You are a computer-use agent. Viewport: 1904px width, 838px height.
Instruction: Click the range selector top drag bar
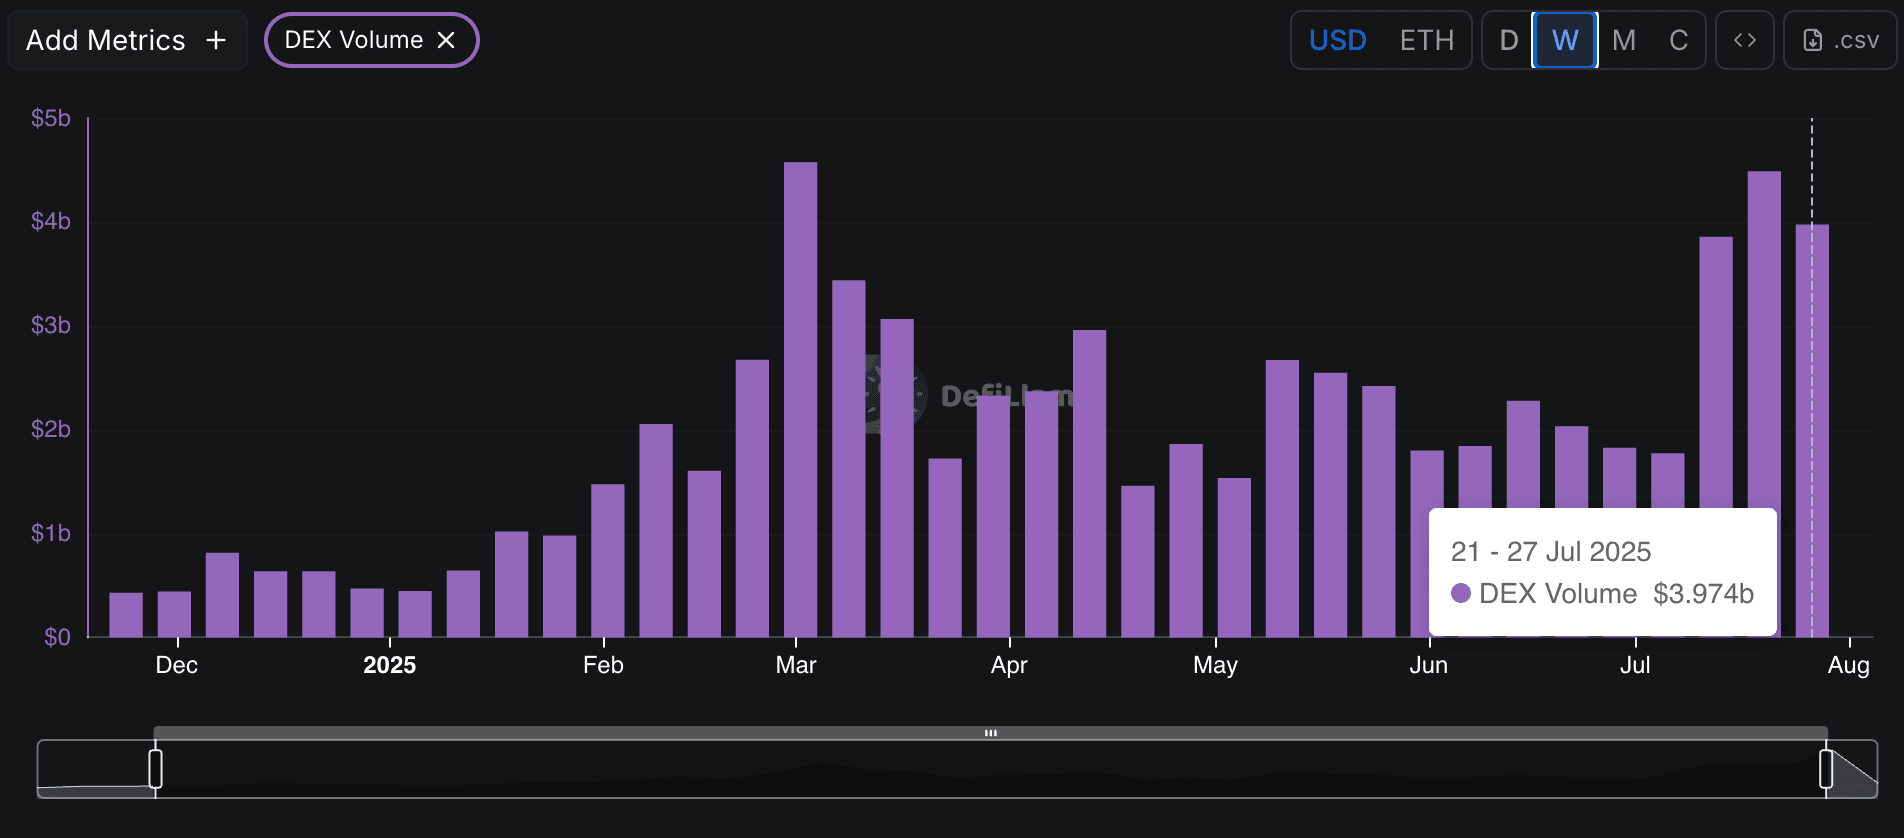click(990, 733)
